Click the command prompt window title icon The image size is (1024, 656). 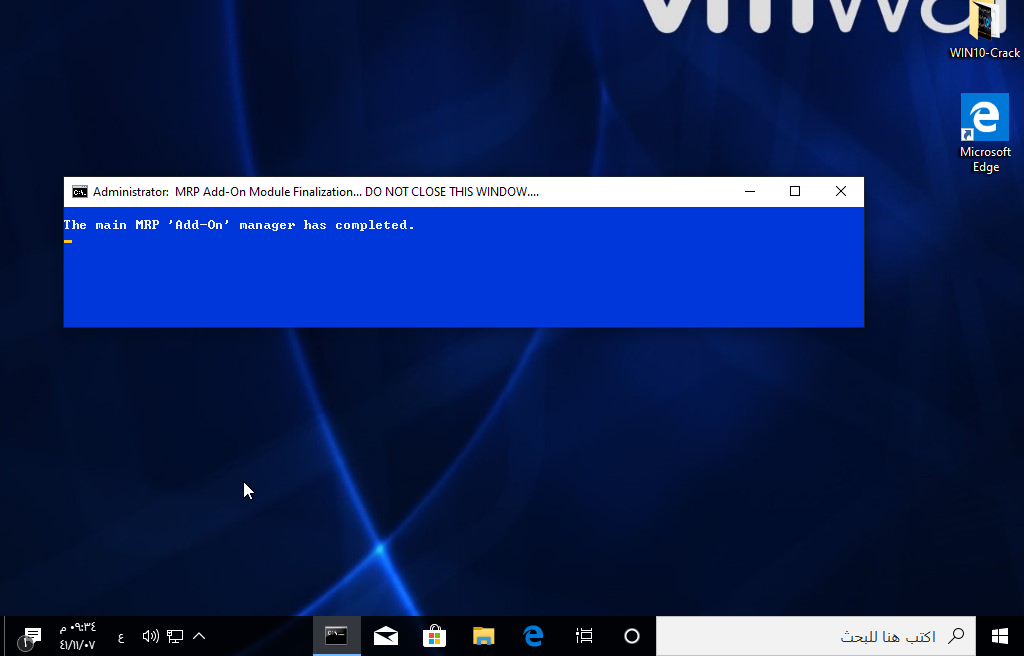(x=80, y=191)
